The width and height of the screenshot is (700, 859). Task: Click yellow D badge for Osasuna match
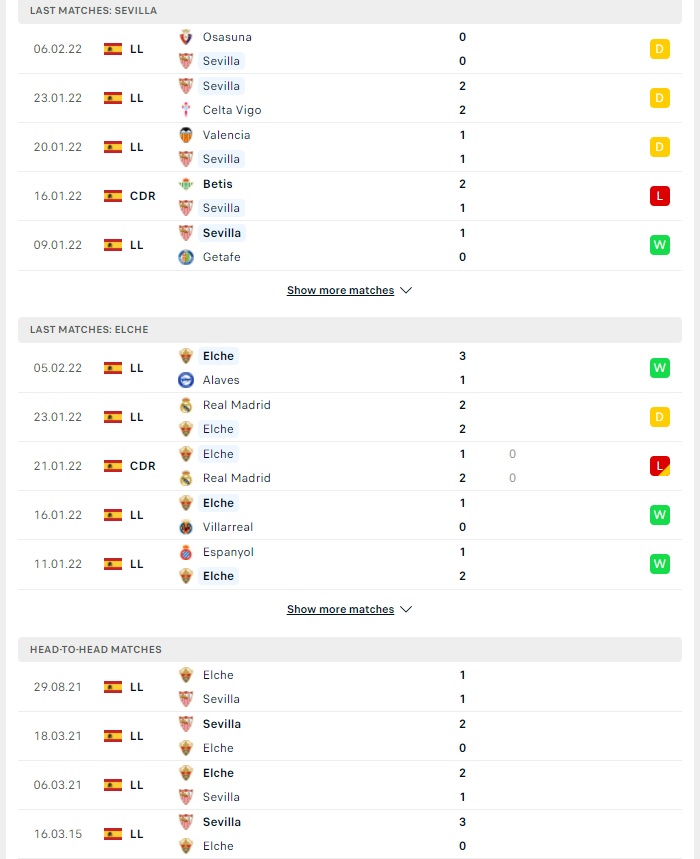(659, 49)
